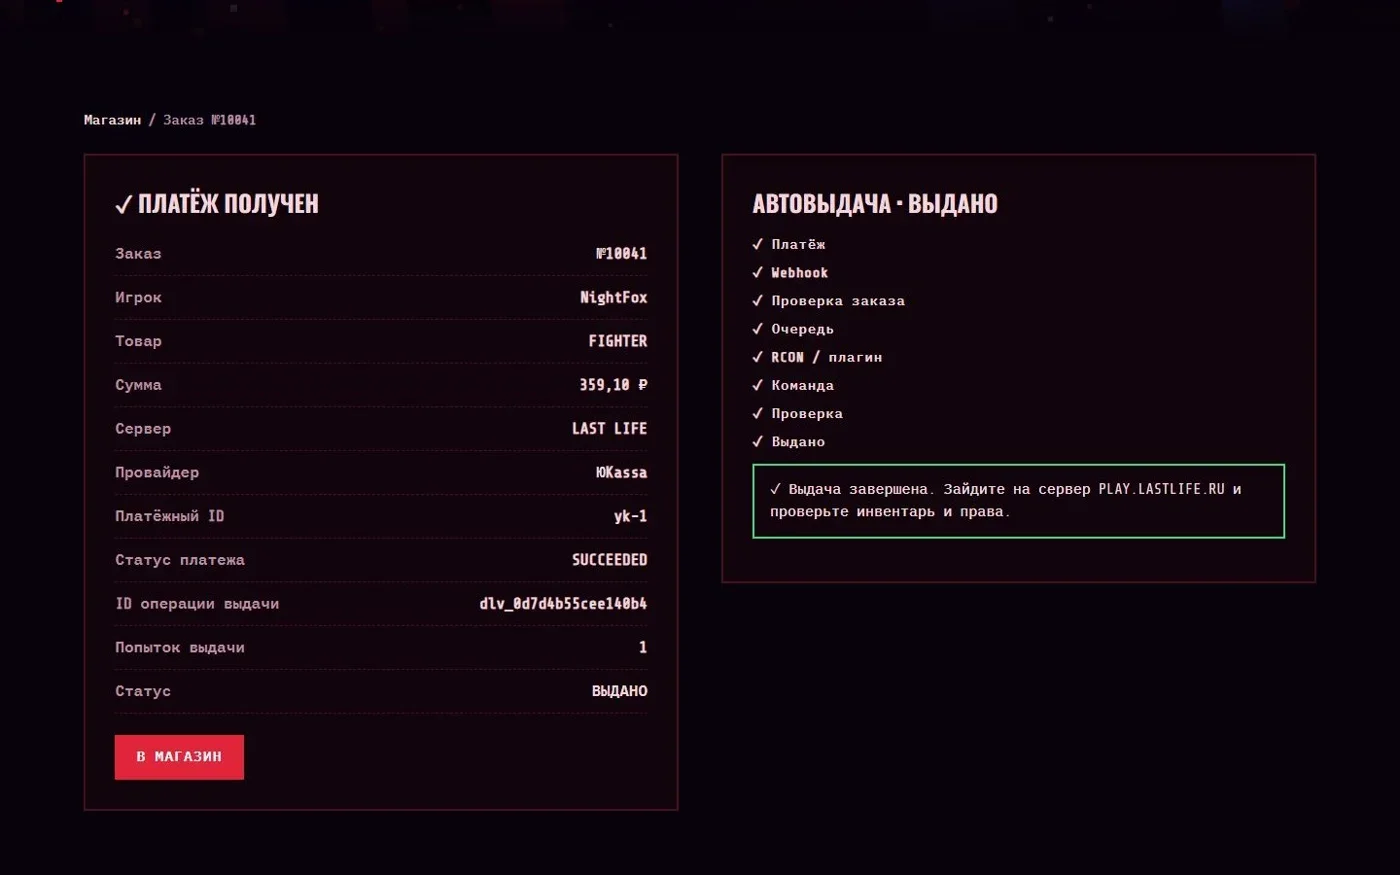Screen dimensions: 1400x875
Task: Click the 'Проверка заказа' step label
Action: point(838,300)
